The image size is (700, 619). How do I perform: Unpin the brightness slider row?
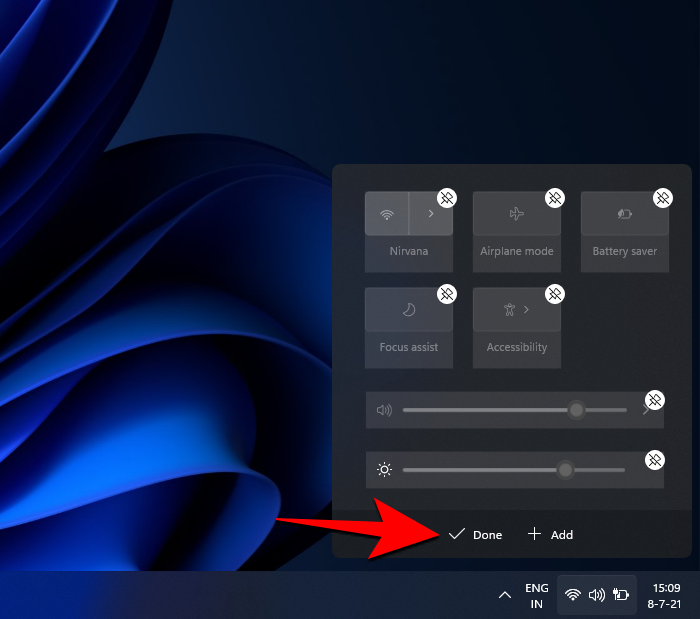[x=655, y=460]
